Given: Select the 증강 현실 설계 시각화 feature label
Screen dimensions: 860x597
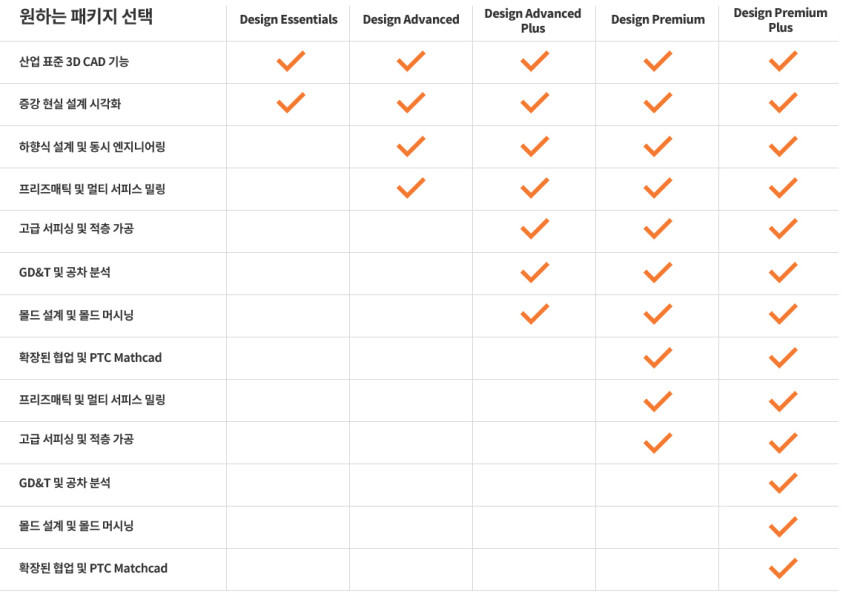Looking at the screenshot, I should 70,104.
